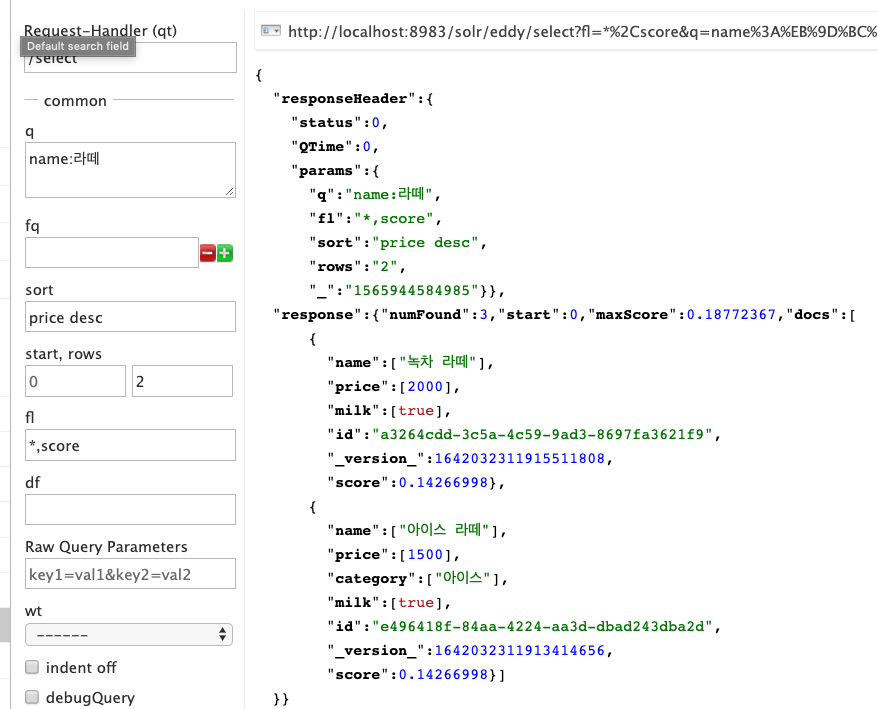Viewport: 878px width, 709px height.
Task: Enable the debugQuery checkbox
Action: 32,697
